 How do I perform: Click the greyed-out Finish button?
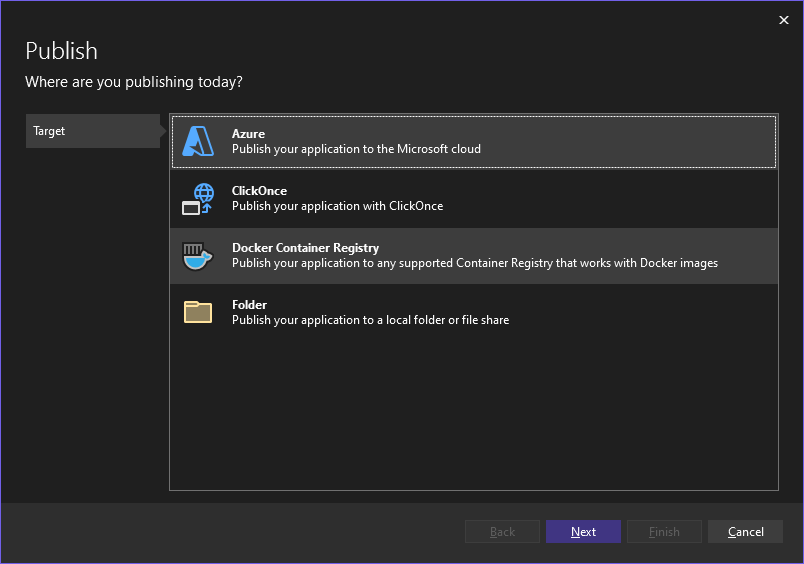tap(664, 532)
